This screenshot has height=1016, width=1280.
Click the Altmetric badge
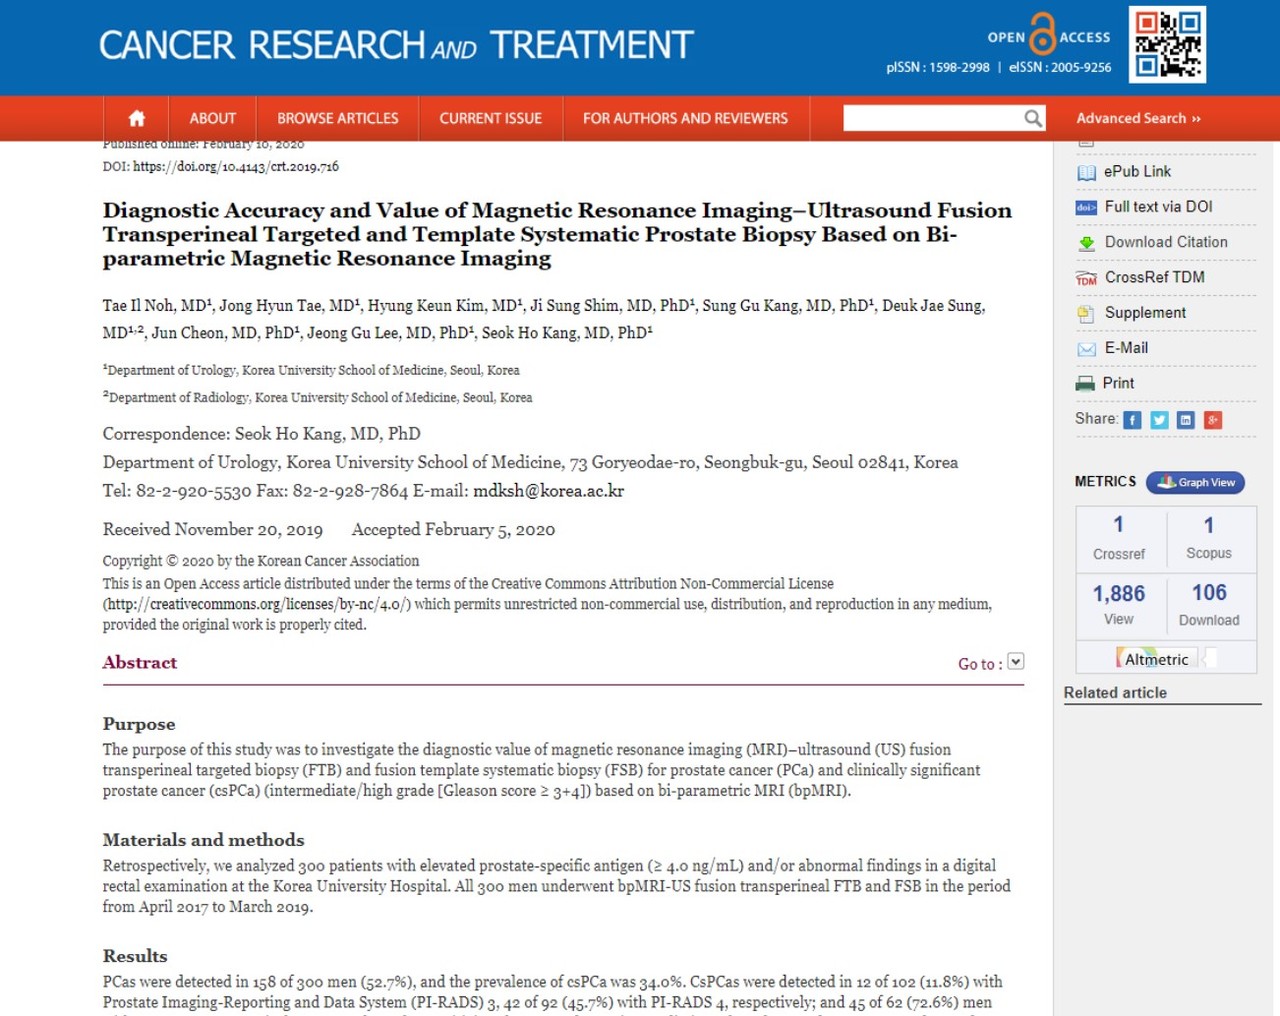pos(1155,658)
